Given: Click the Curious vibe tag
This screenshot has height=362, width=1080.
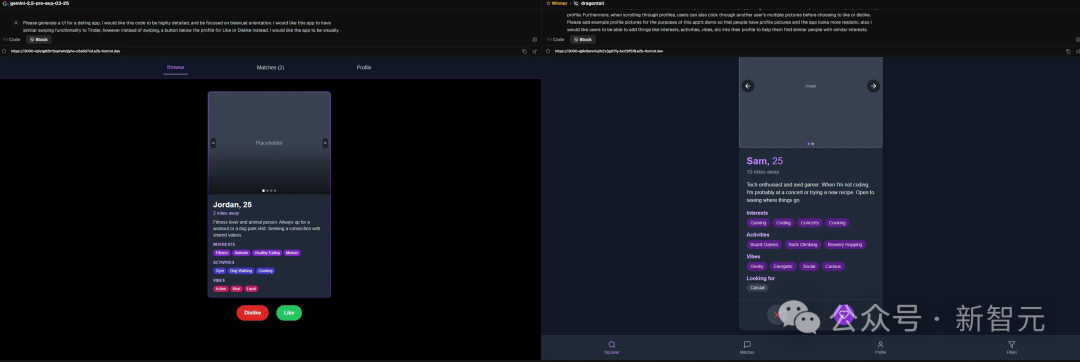Looking at the screenshot, I should [x=833, y=266].
